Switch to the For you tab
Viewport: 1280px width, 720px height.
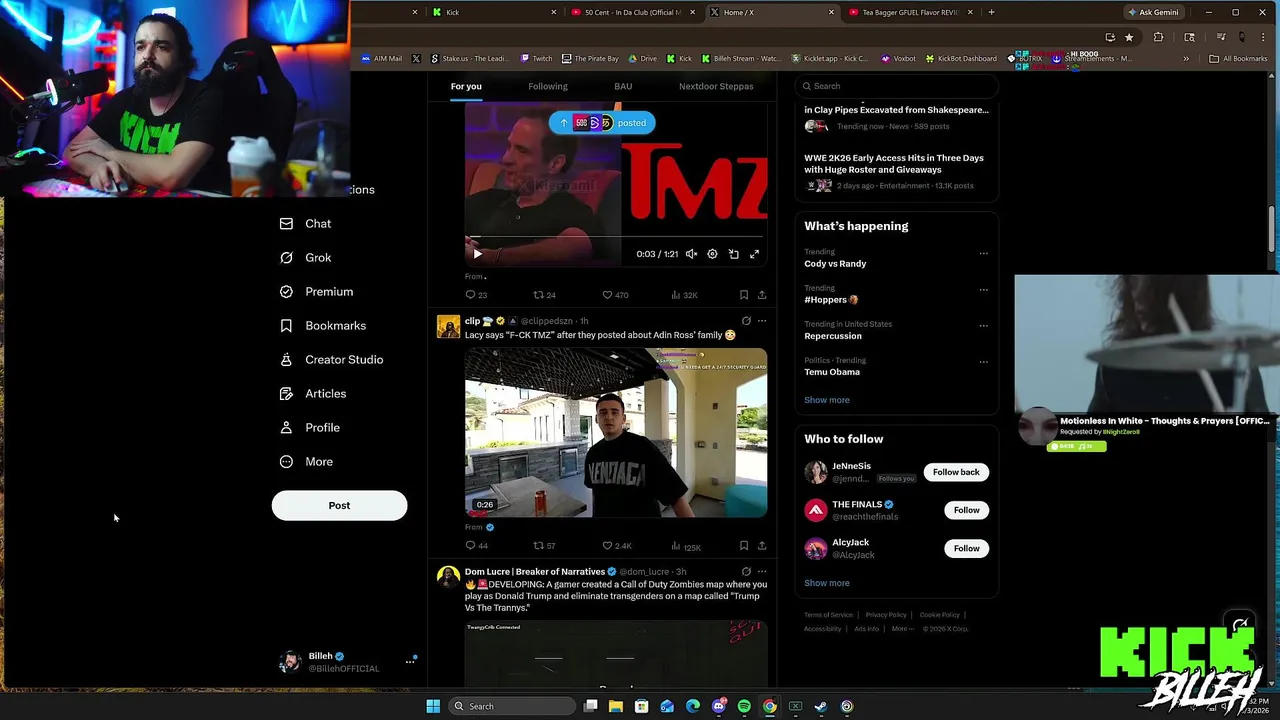pyautogui.click(x=466, y=86)
